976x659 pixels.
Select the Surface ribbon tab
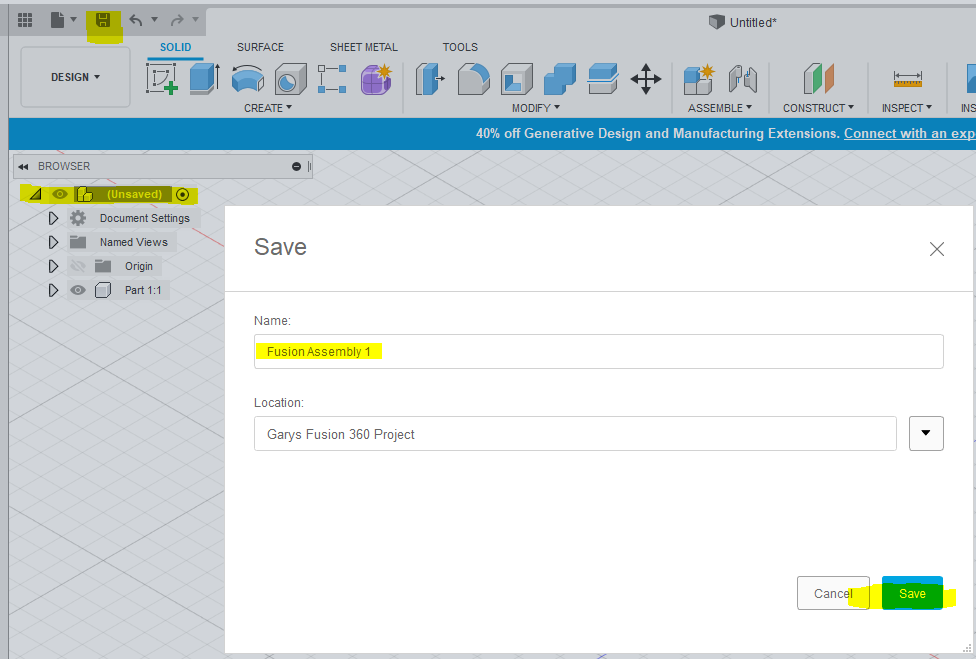coord(260,46)
